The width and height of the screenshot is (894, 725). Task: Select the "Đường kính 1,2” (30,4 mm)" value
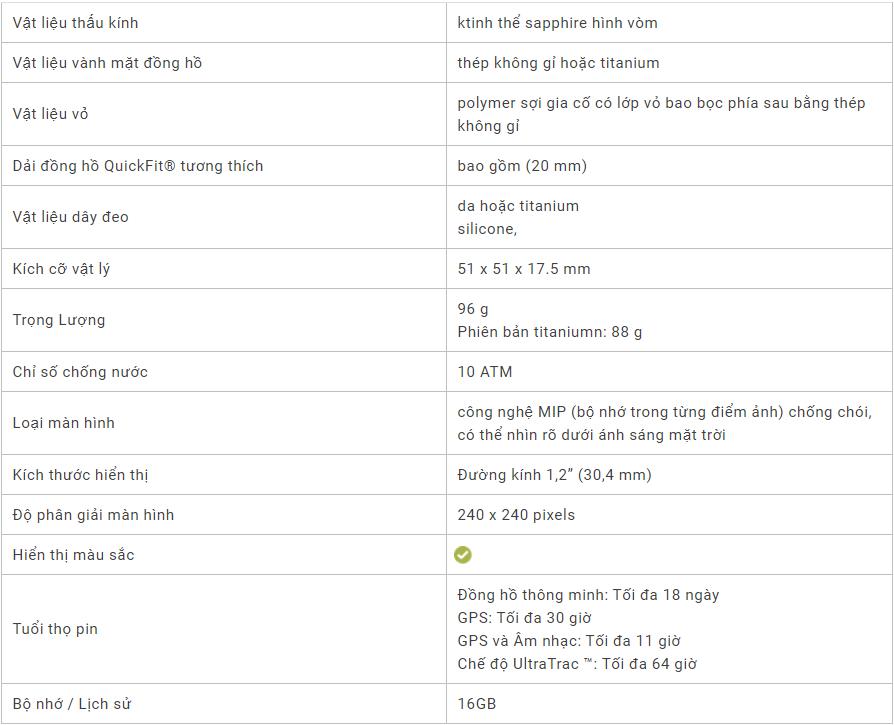[554, 475]
